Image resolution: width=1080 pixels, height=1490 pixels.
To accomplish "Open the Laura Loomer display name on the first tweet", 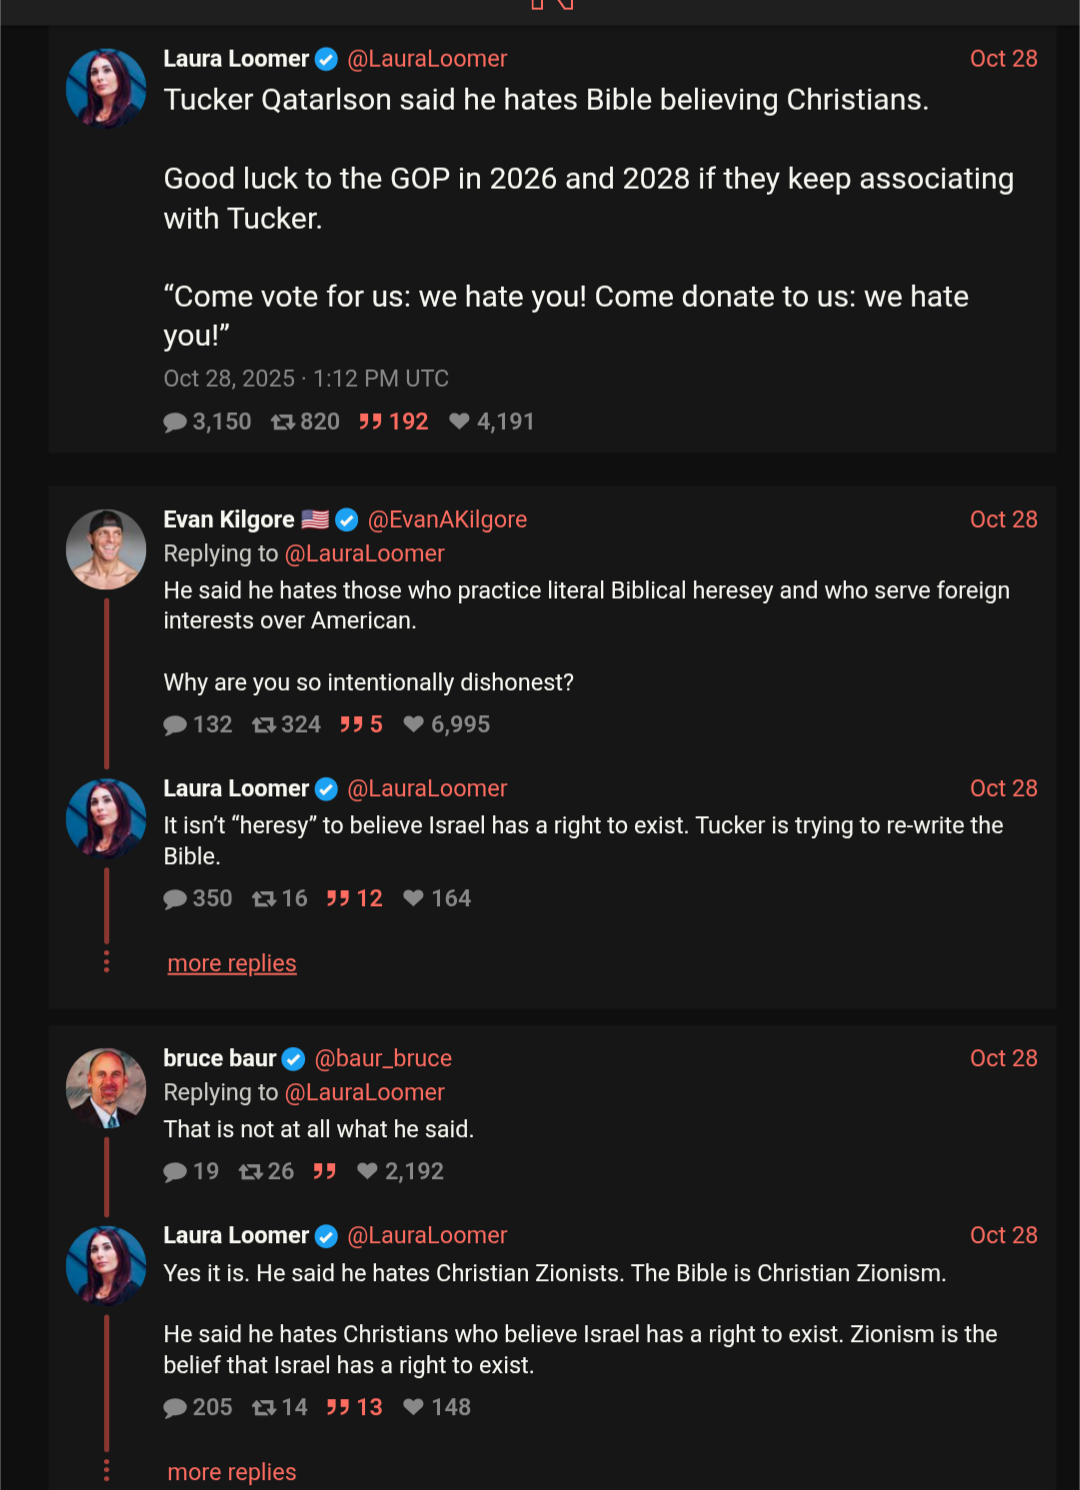I will click(x=236, y=59).
